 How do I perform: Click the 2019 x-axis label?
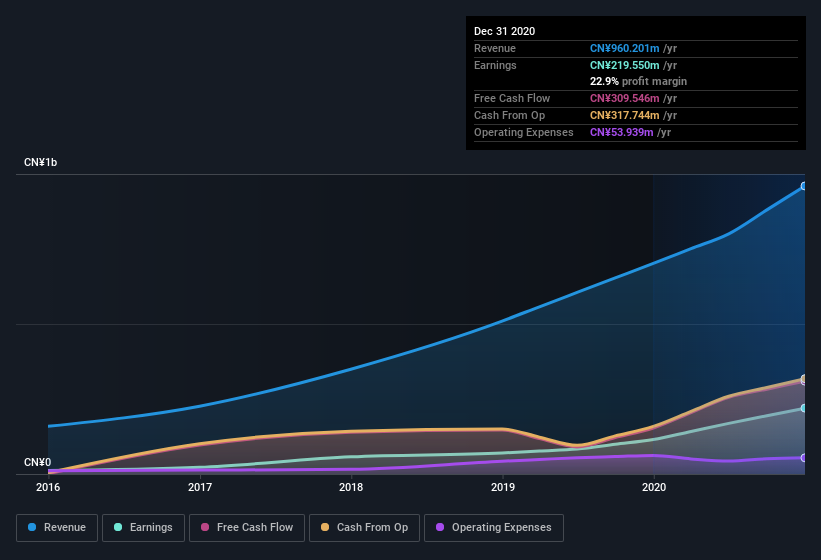click(x=503, y=487)
